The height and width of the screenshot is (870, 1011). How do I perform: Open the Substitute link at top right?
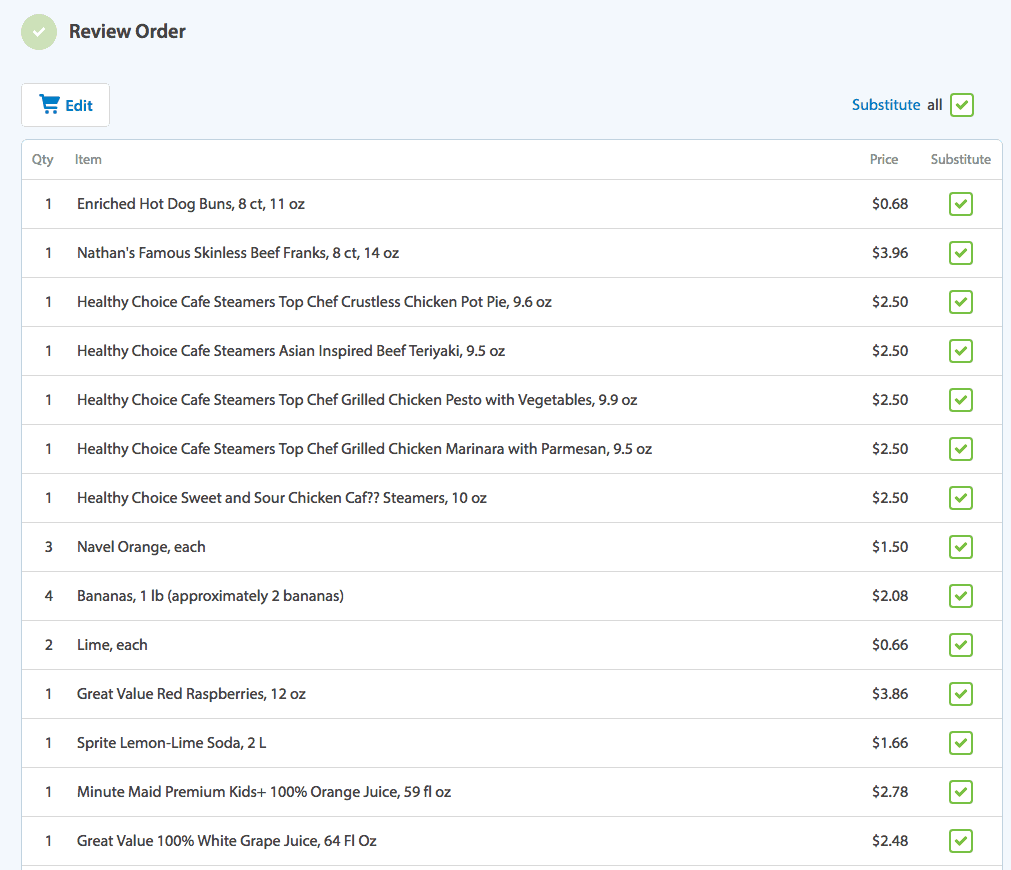886,105
